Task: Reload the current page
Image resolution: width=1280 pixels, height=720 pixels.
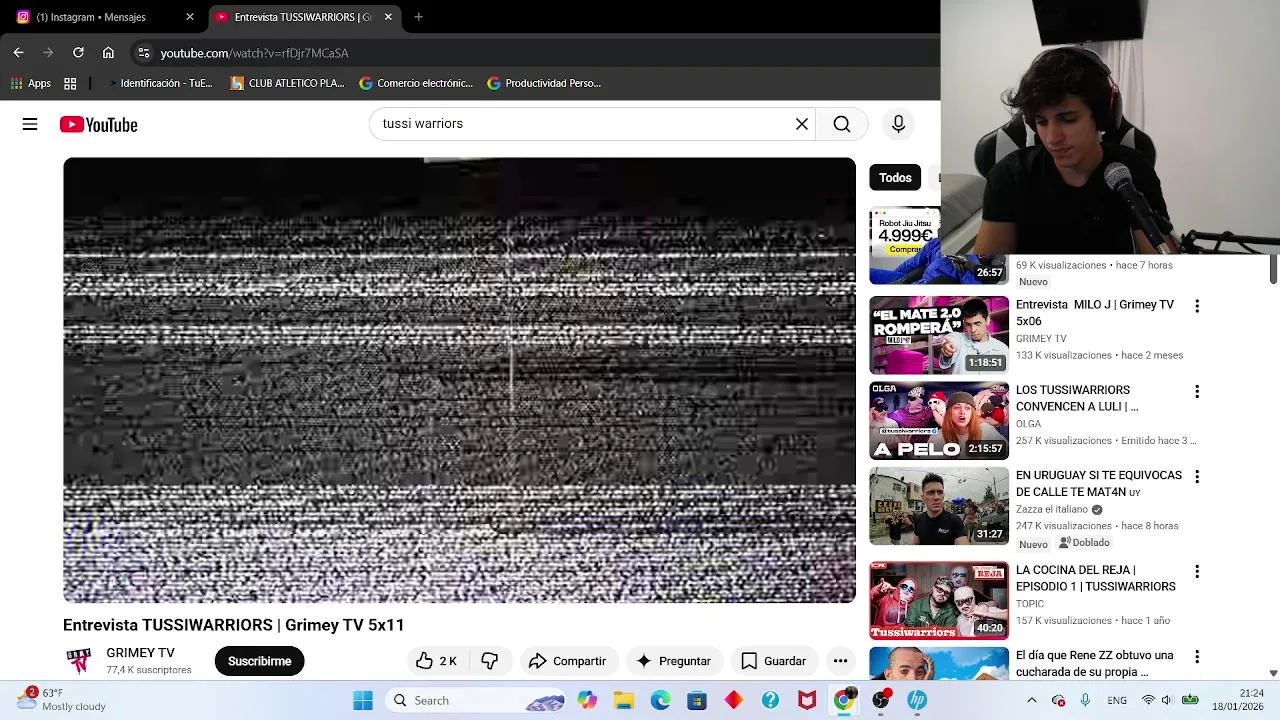Action: 78,53
